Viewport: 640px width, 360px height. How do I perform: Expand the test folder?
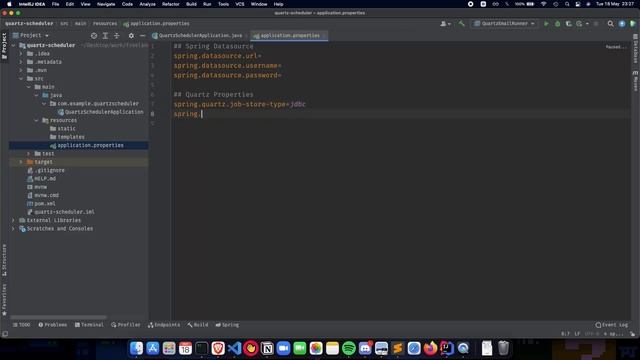pyautogui.click(x=29, y=153)
